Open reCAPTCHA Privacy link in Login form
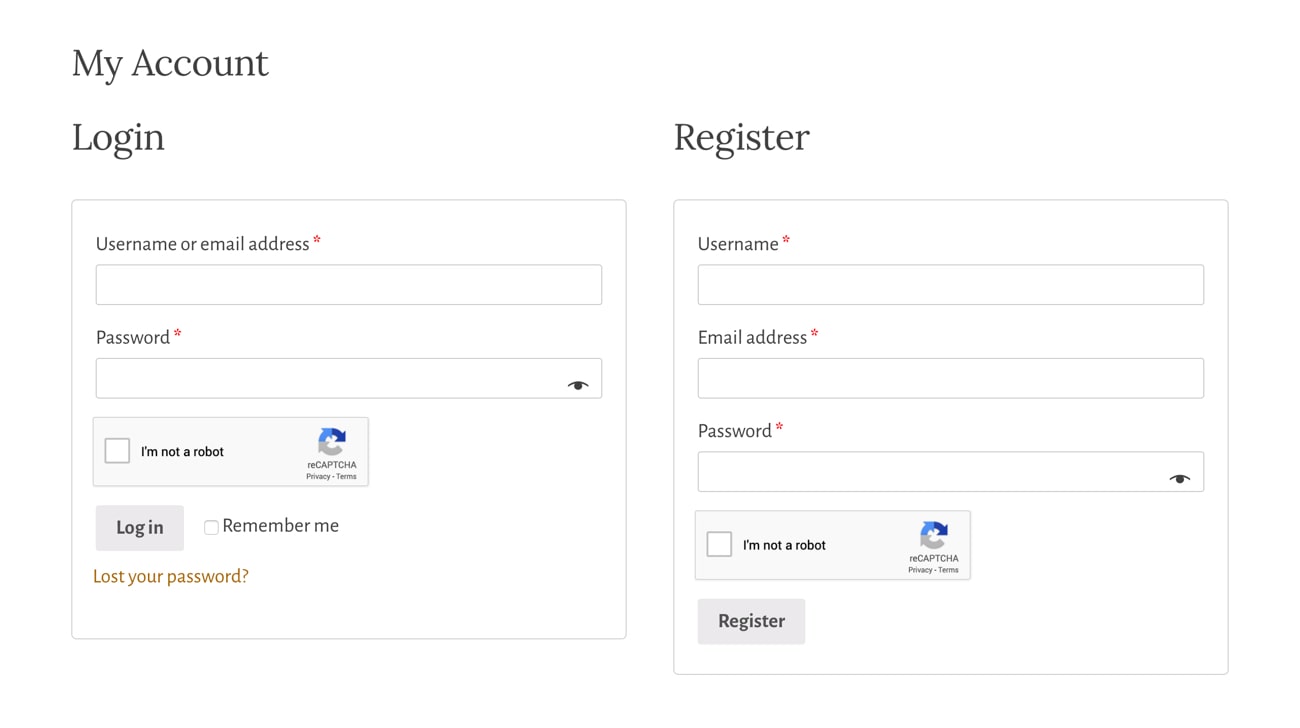 click(318, 477)
